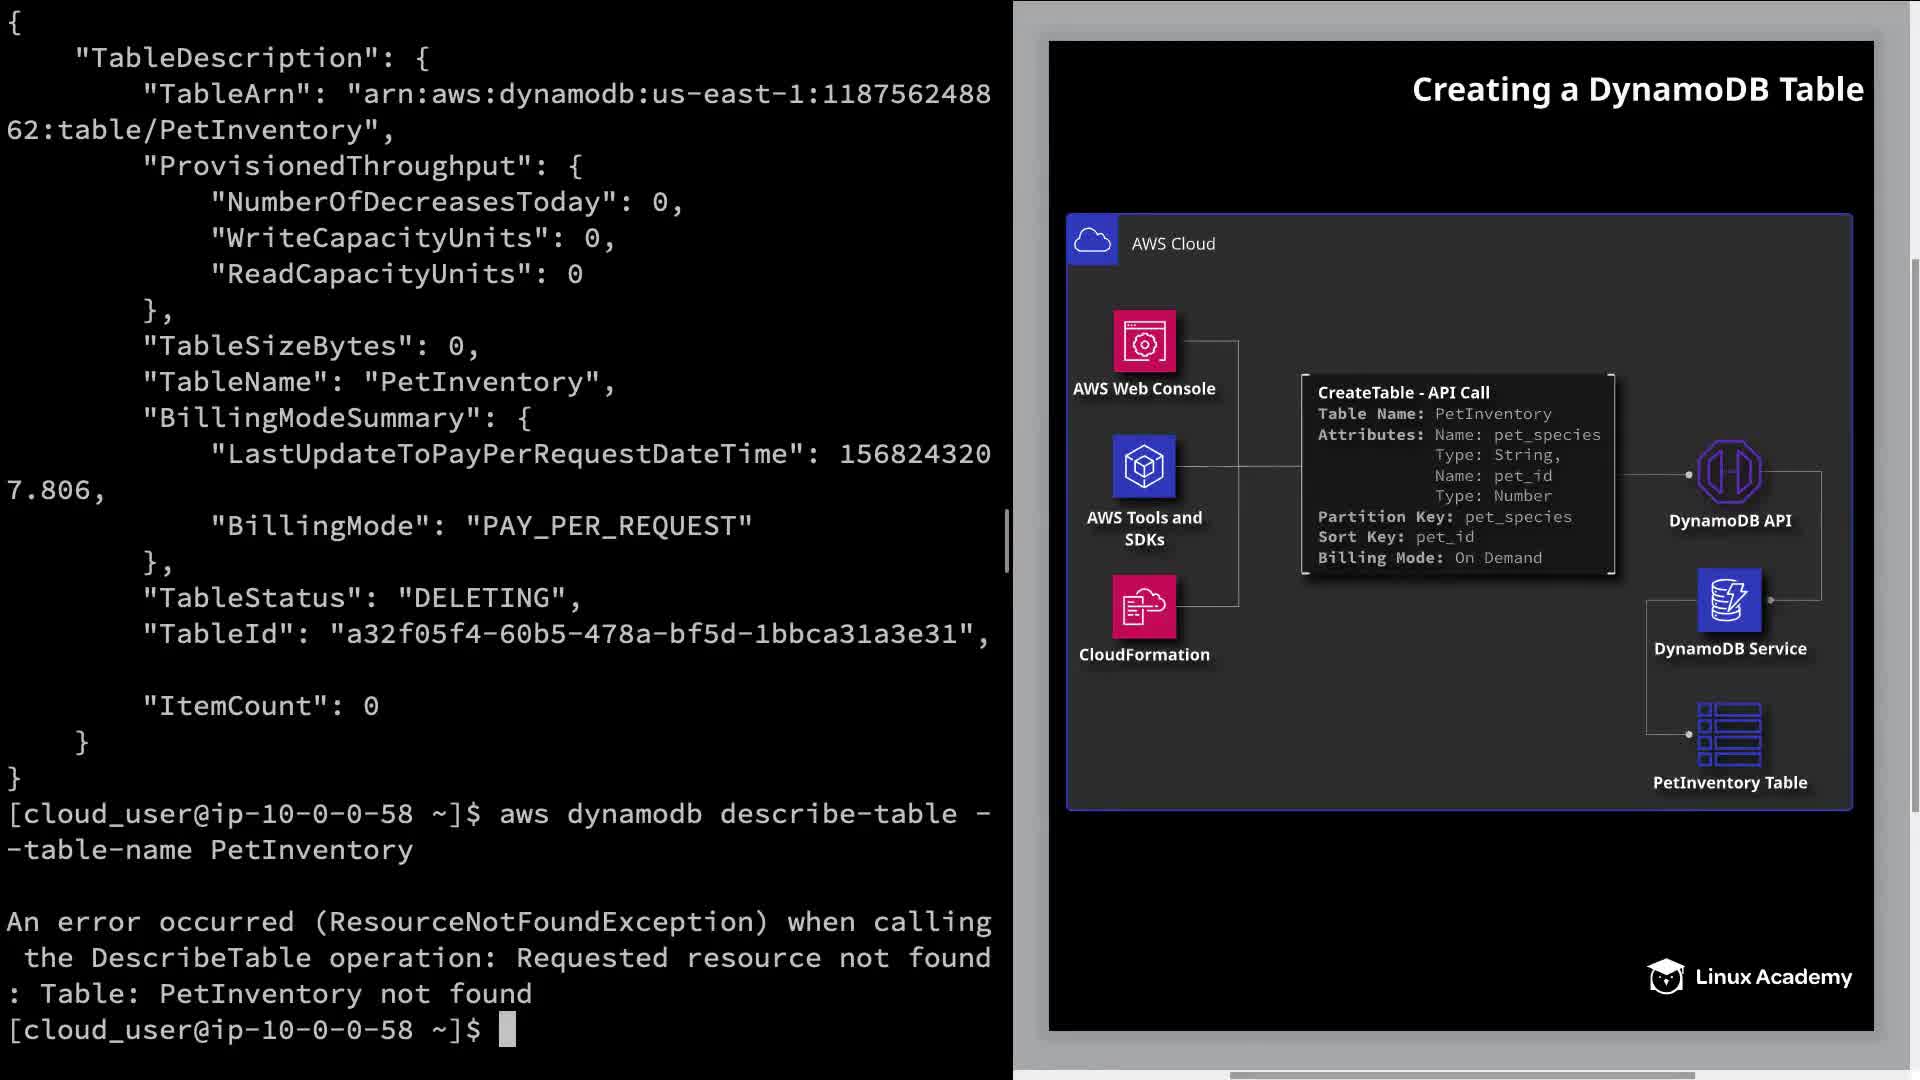This screenshot has width=1920, height=1080.
Task: Click the AWS Web Console icon
Action: 1144,342
